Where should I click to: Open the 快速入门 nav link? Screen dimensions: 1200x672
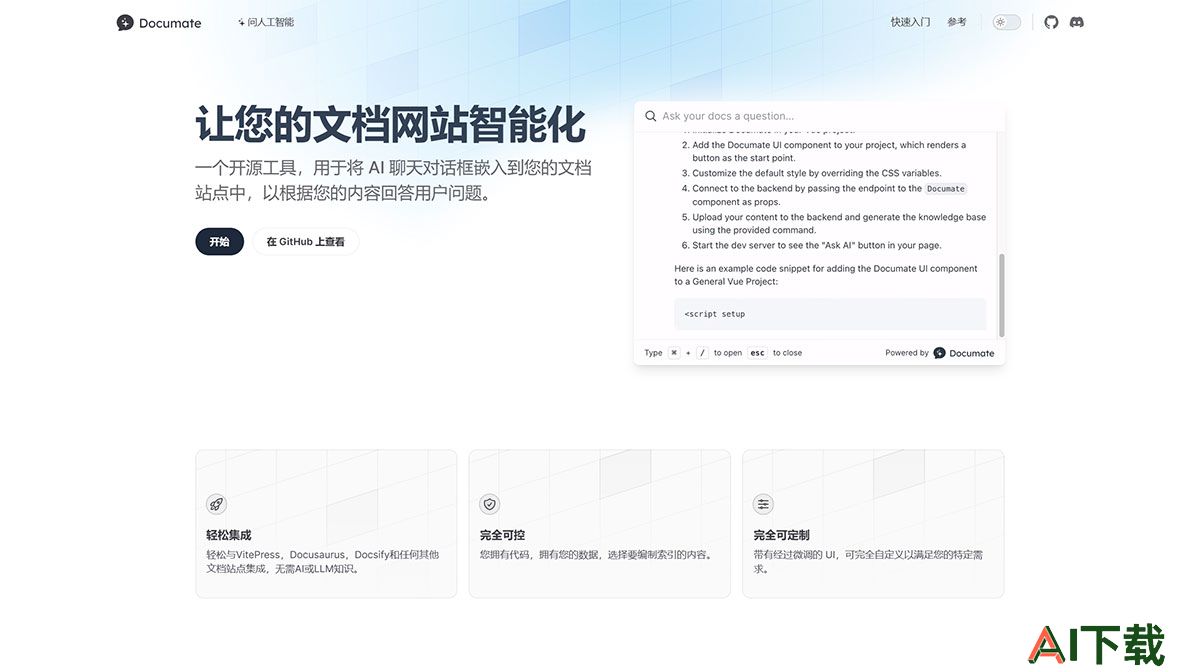(x=910, y=22)
